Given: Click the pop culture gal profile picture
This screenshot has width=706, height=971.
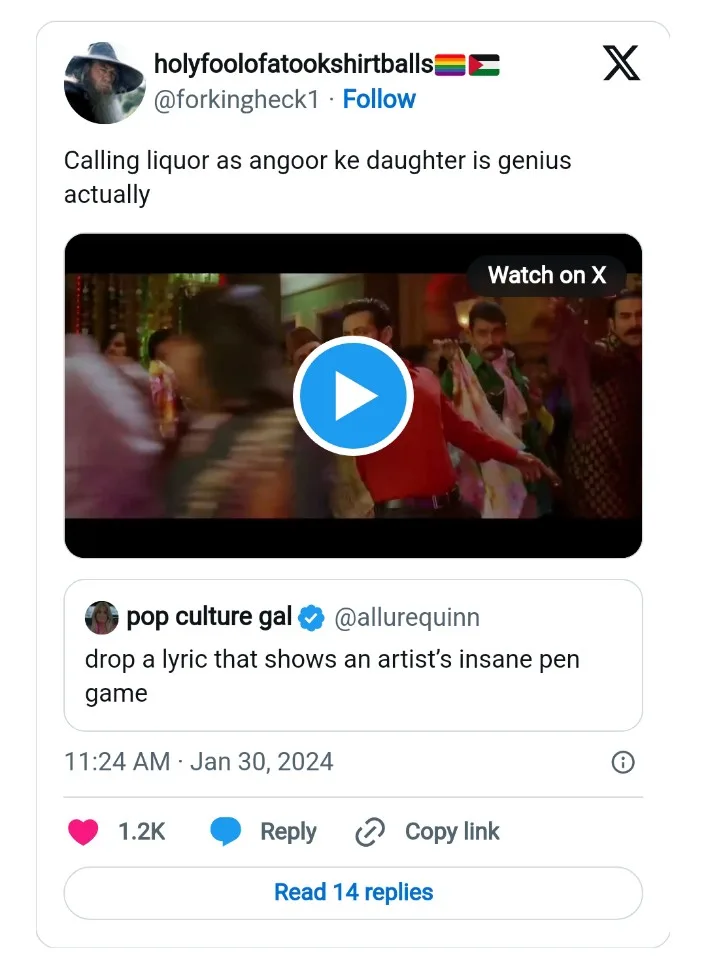Looking at the screenshot, I should tap(101, 618).
